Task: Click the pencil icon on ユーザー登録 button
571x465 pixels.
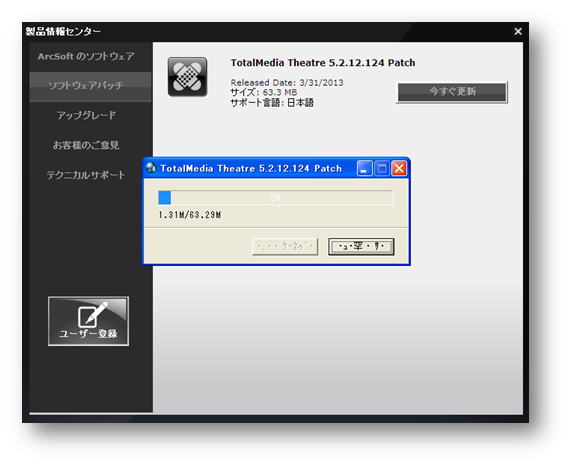Action: click(92, 314)
